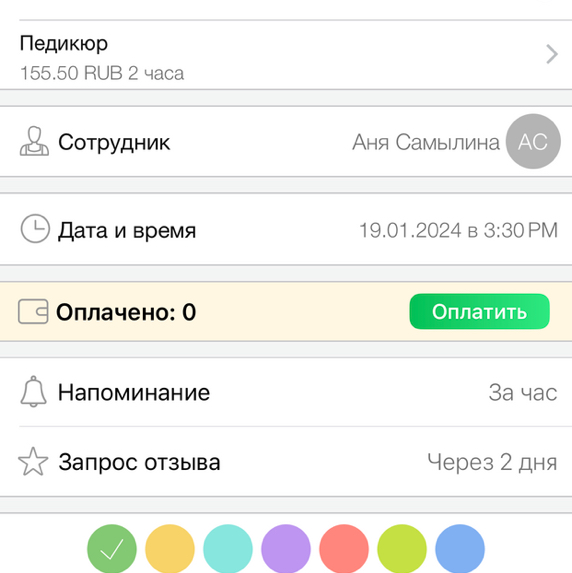Change review request Через 2 дня

pyautogui.click(x=492, y=462)
